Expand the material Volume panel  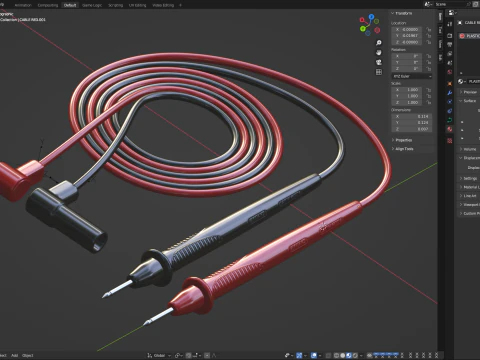(x=468, y=149)
